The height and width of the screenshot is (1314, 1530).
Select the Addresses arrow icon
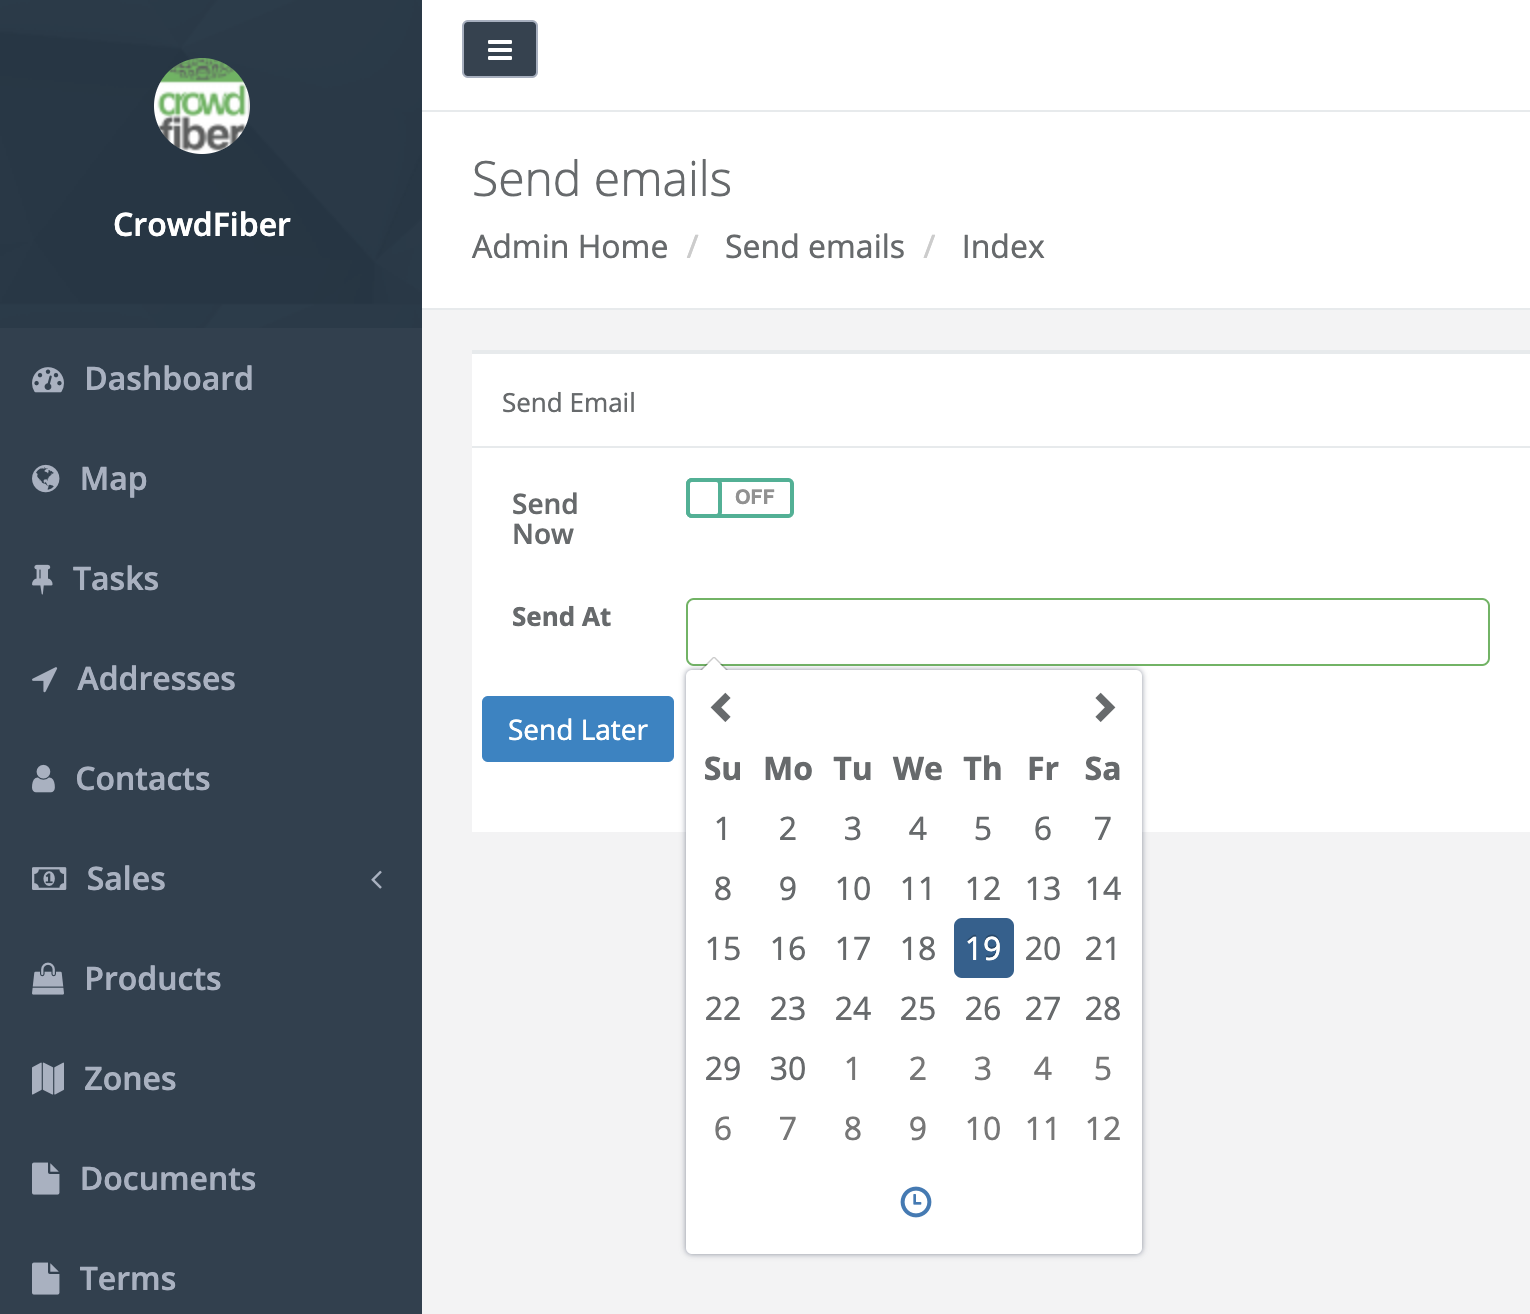pos(43,679)
